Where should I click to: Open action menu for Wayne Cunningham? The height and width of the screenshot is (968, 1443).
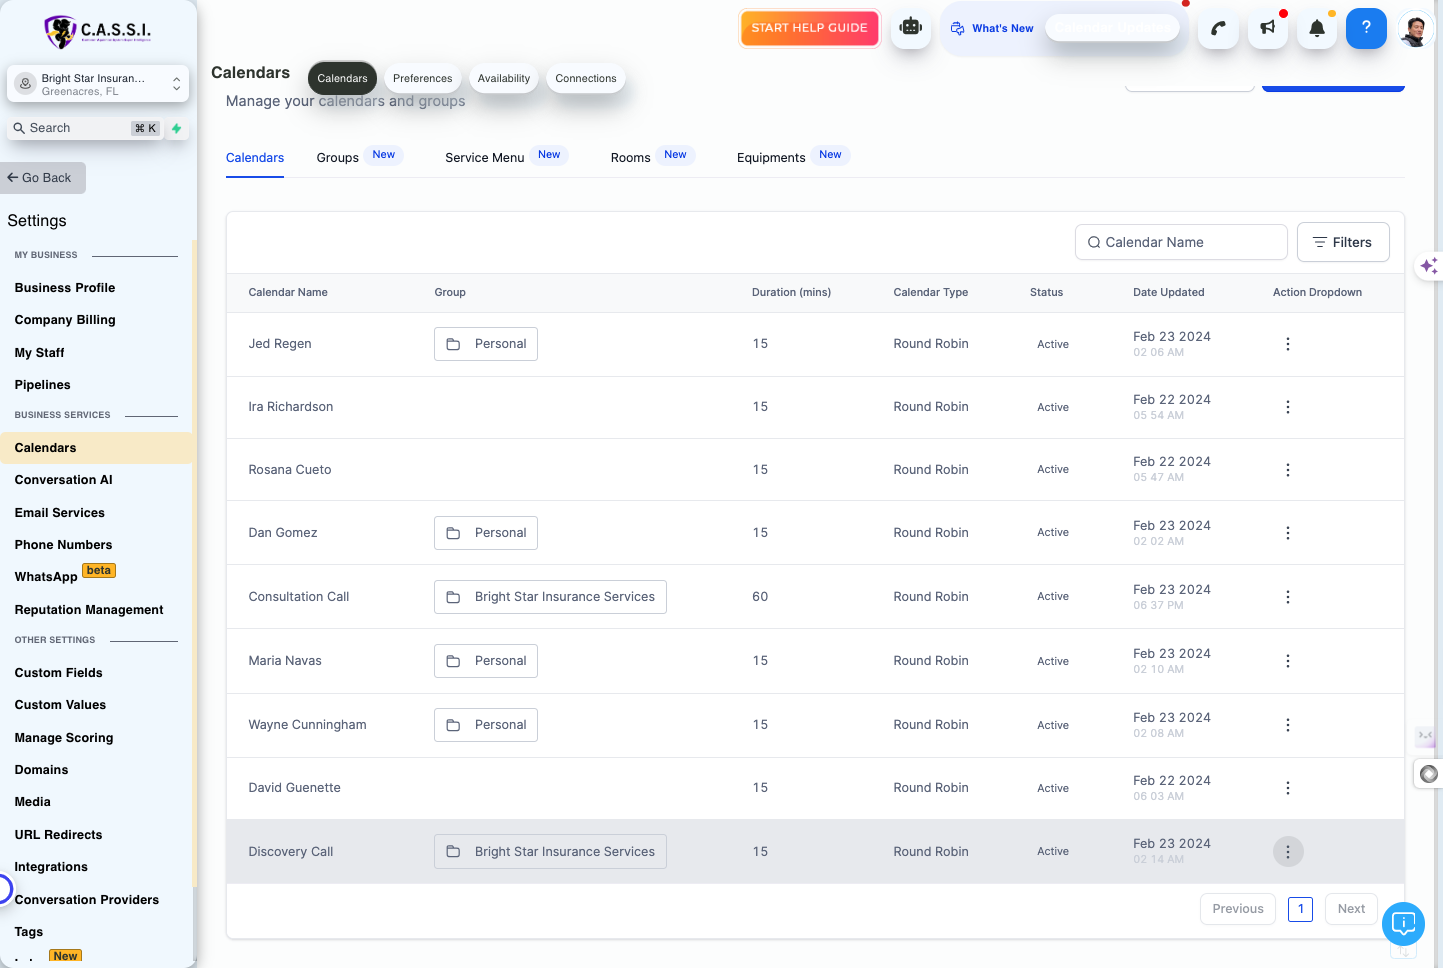[x=1288, y=725]
